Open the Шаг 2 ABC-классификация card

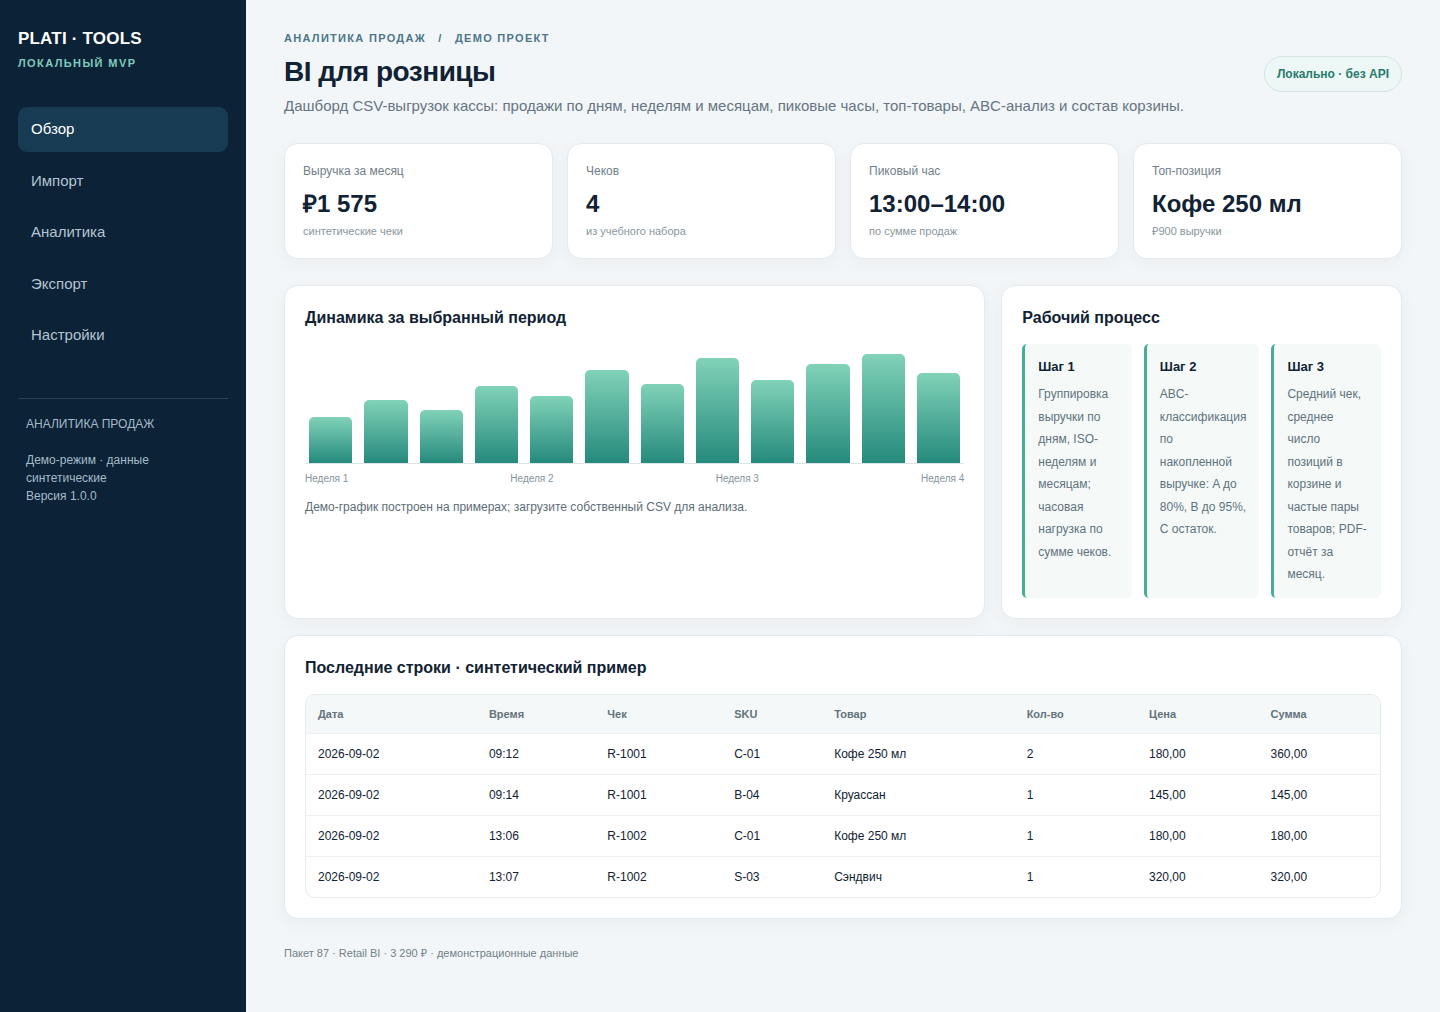point(1201,471)
